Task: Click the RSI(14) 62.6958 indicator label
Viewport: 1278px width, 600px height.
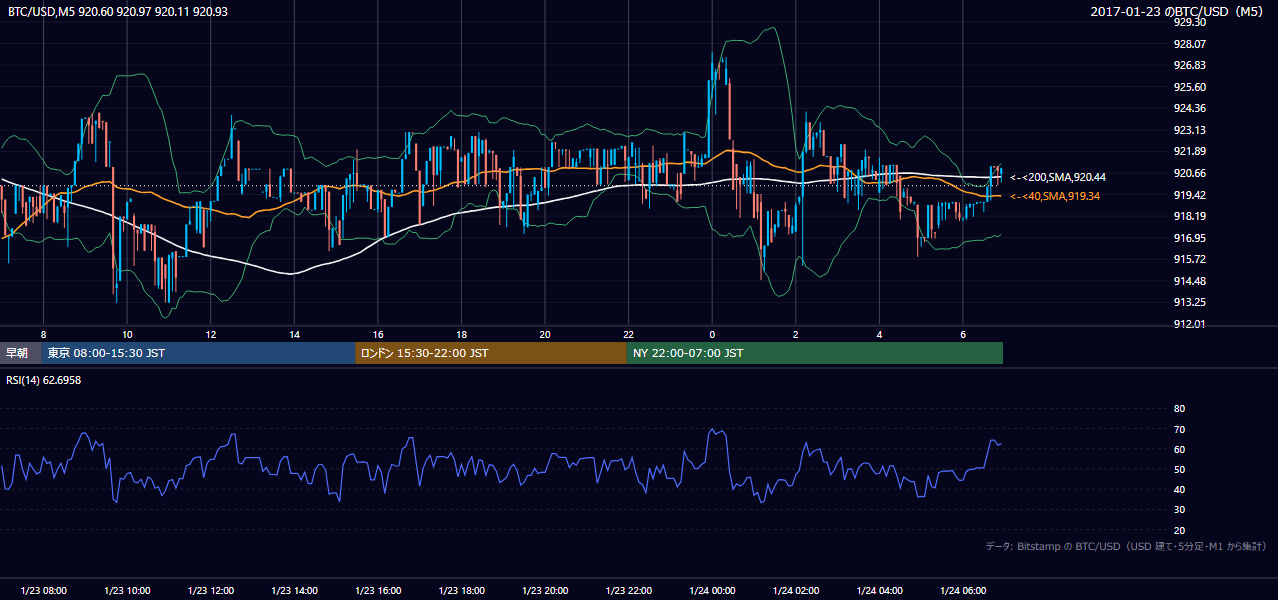Action: pos(45,380)
